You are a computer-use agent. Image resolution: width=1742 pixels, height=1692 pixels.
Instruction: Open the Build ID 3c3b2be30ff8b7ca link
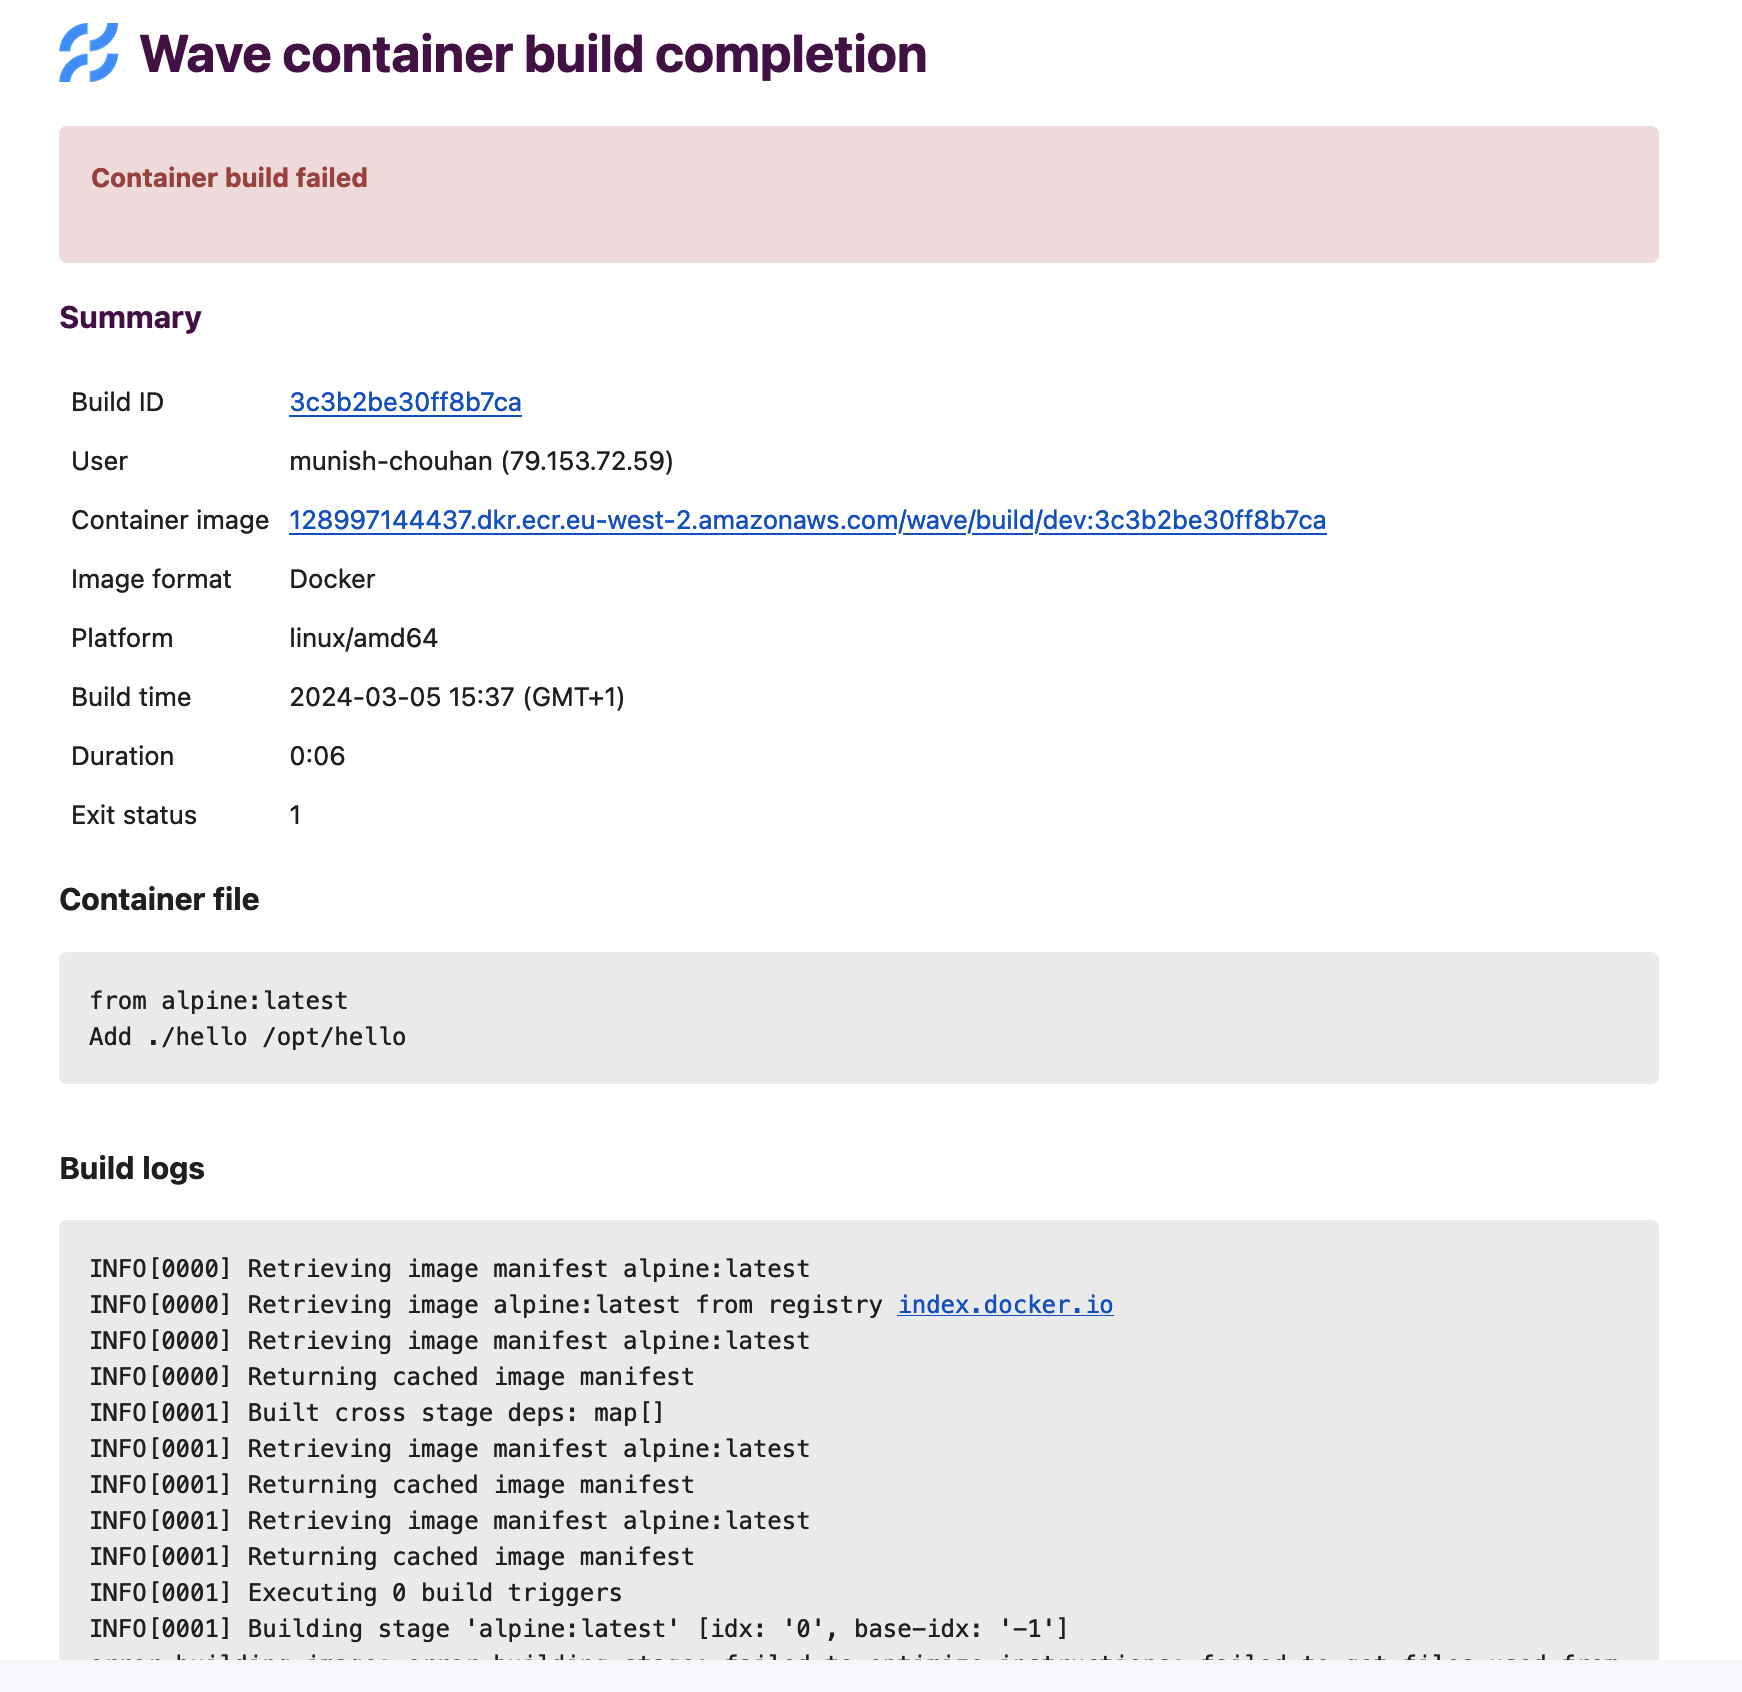[405, 402]
